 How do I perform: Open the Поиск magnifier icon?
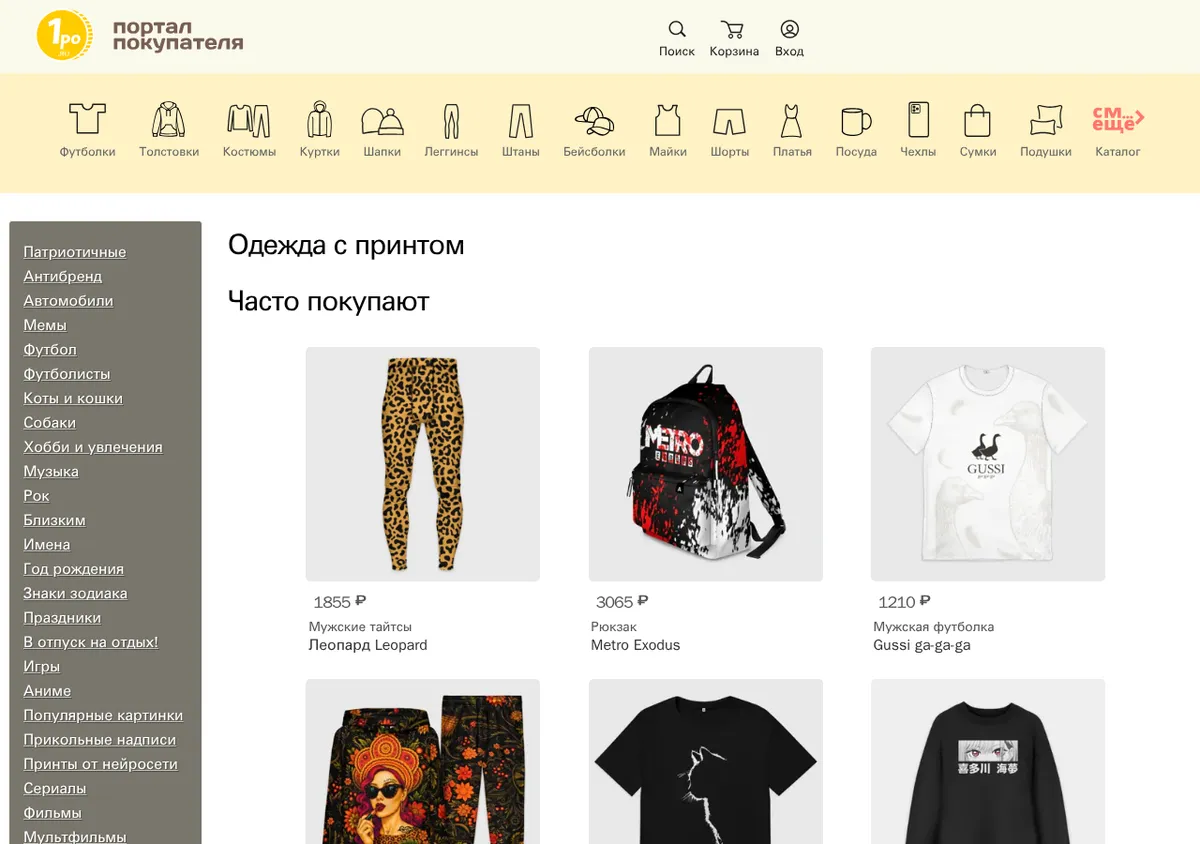tap(677, 29)
